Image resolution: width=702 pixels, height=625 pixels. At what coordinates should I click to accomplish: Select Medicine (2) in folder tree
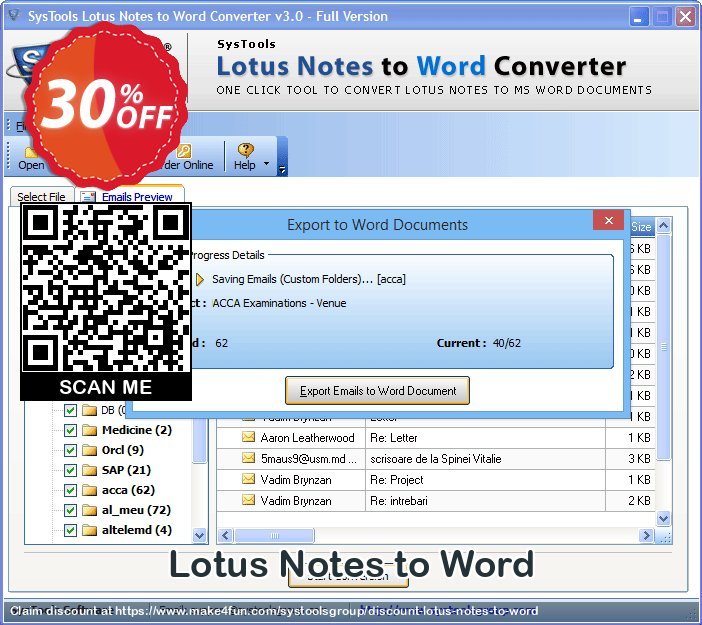pos(137,430)
